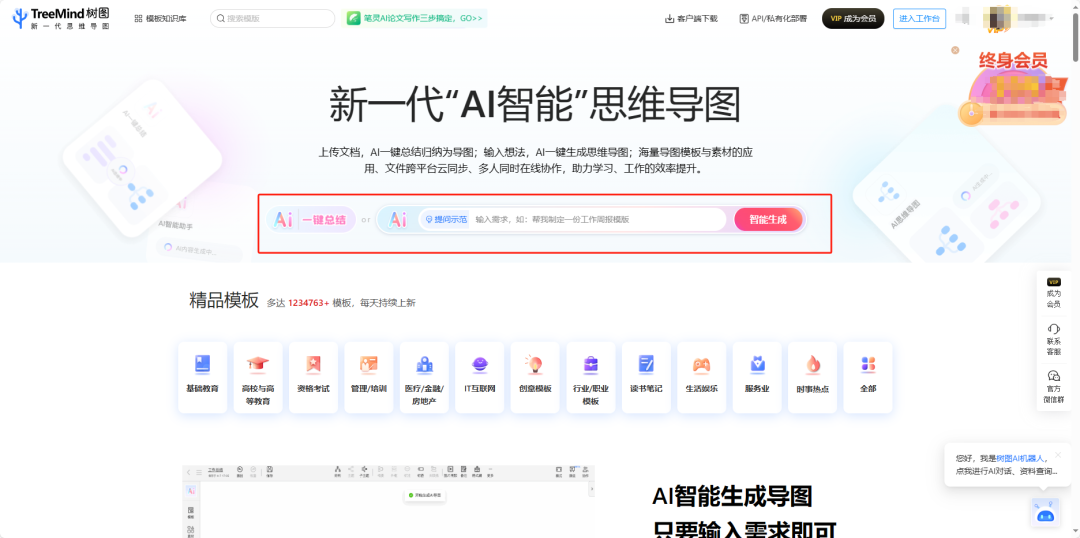Click 官方微信群 sidebar item

click(x=1053, y=386)
